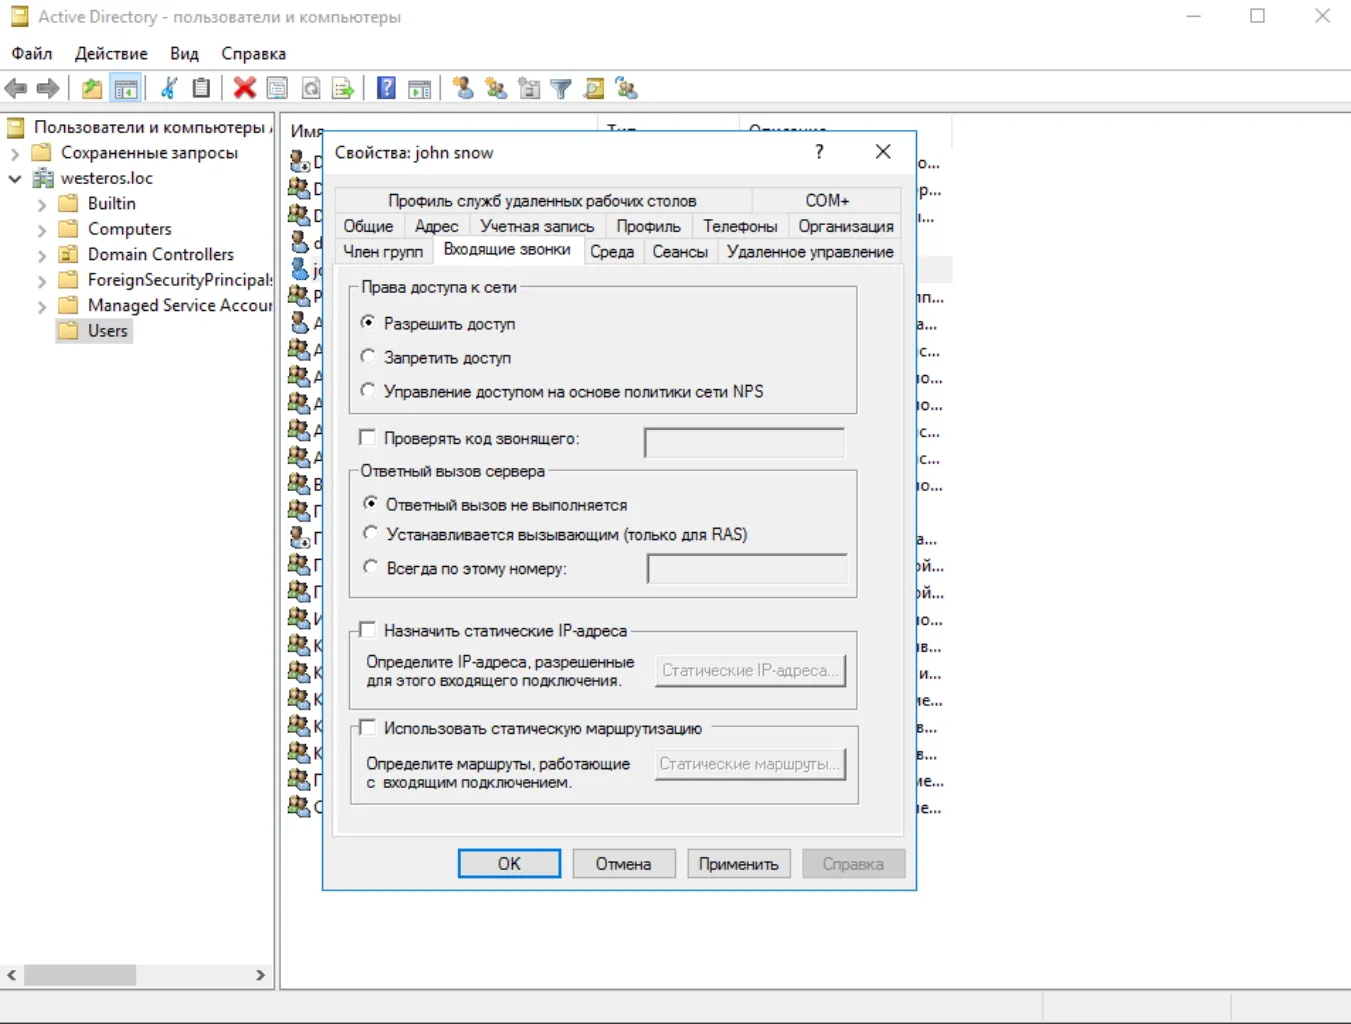Click the Refresh toolbar icon
The height and width of the screenshot is (1024, 1351).
click(311, 89)
